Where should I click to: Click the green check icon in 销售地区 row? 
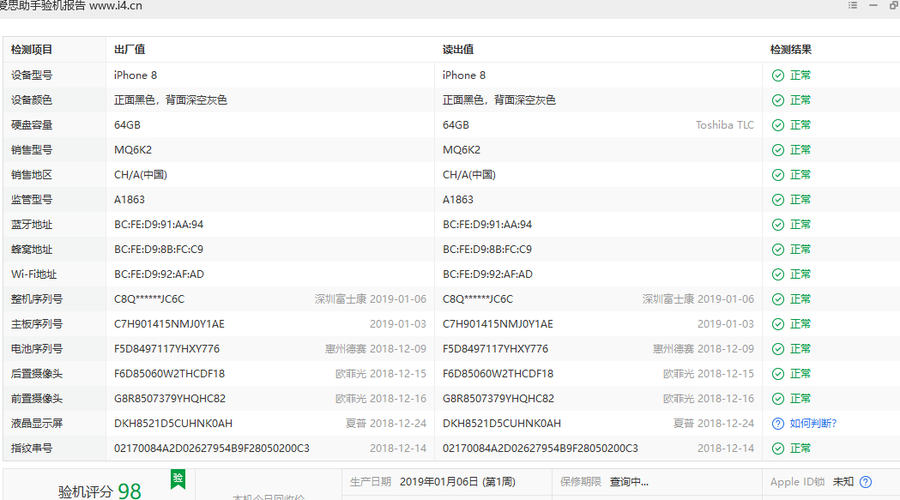[x=778, y=175]
